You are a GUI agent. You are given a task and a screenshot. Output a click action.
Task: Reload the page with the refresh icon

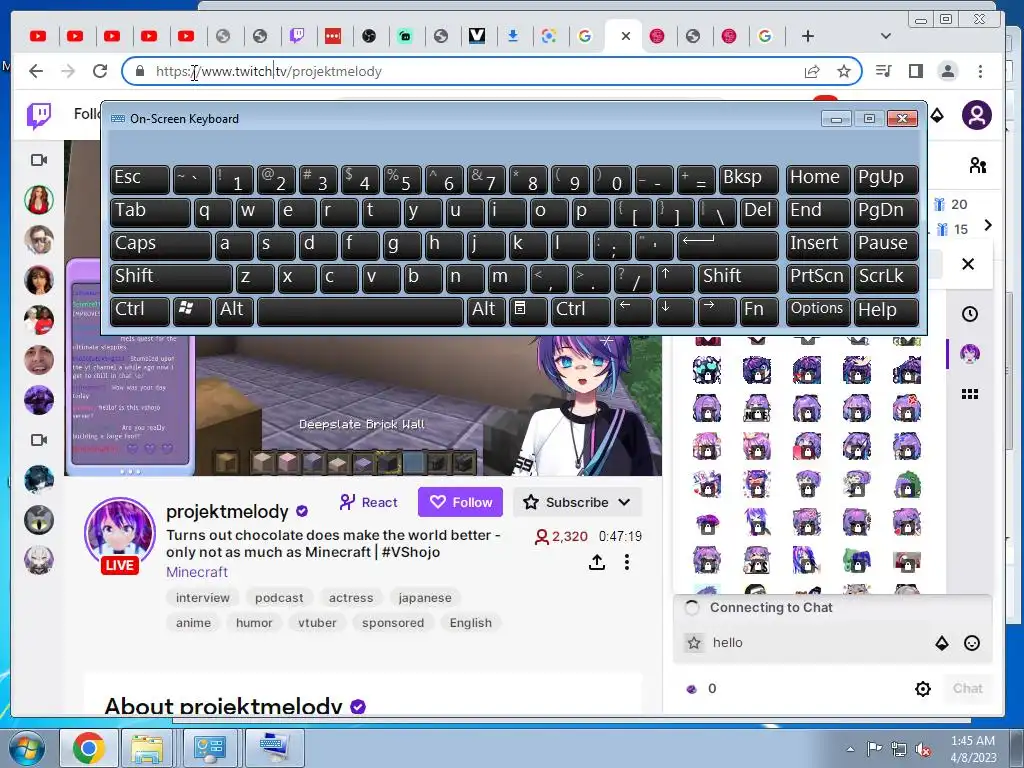(x=100, y=71)
